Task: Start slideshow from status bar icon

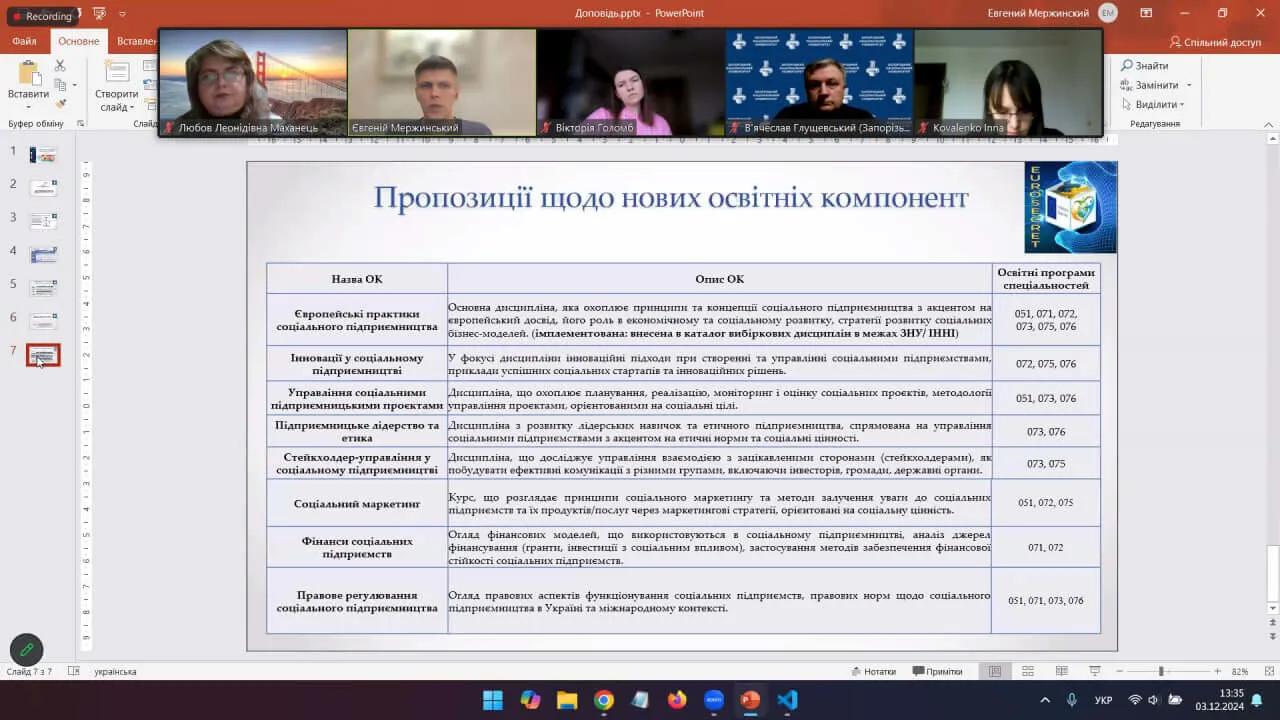Action: (x=1095, y=671)
